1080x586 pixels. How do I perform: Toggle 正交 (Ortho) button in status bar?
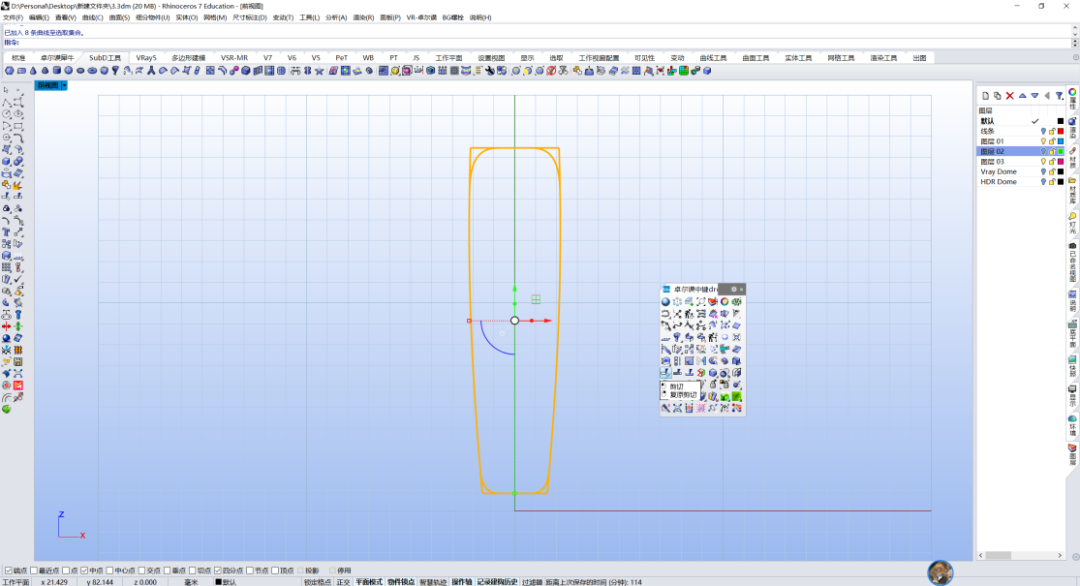coord(343,582)
